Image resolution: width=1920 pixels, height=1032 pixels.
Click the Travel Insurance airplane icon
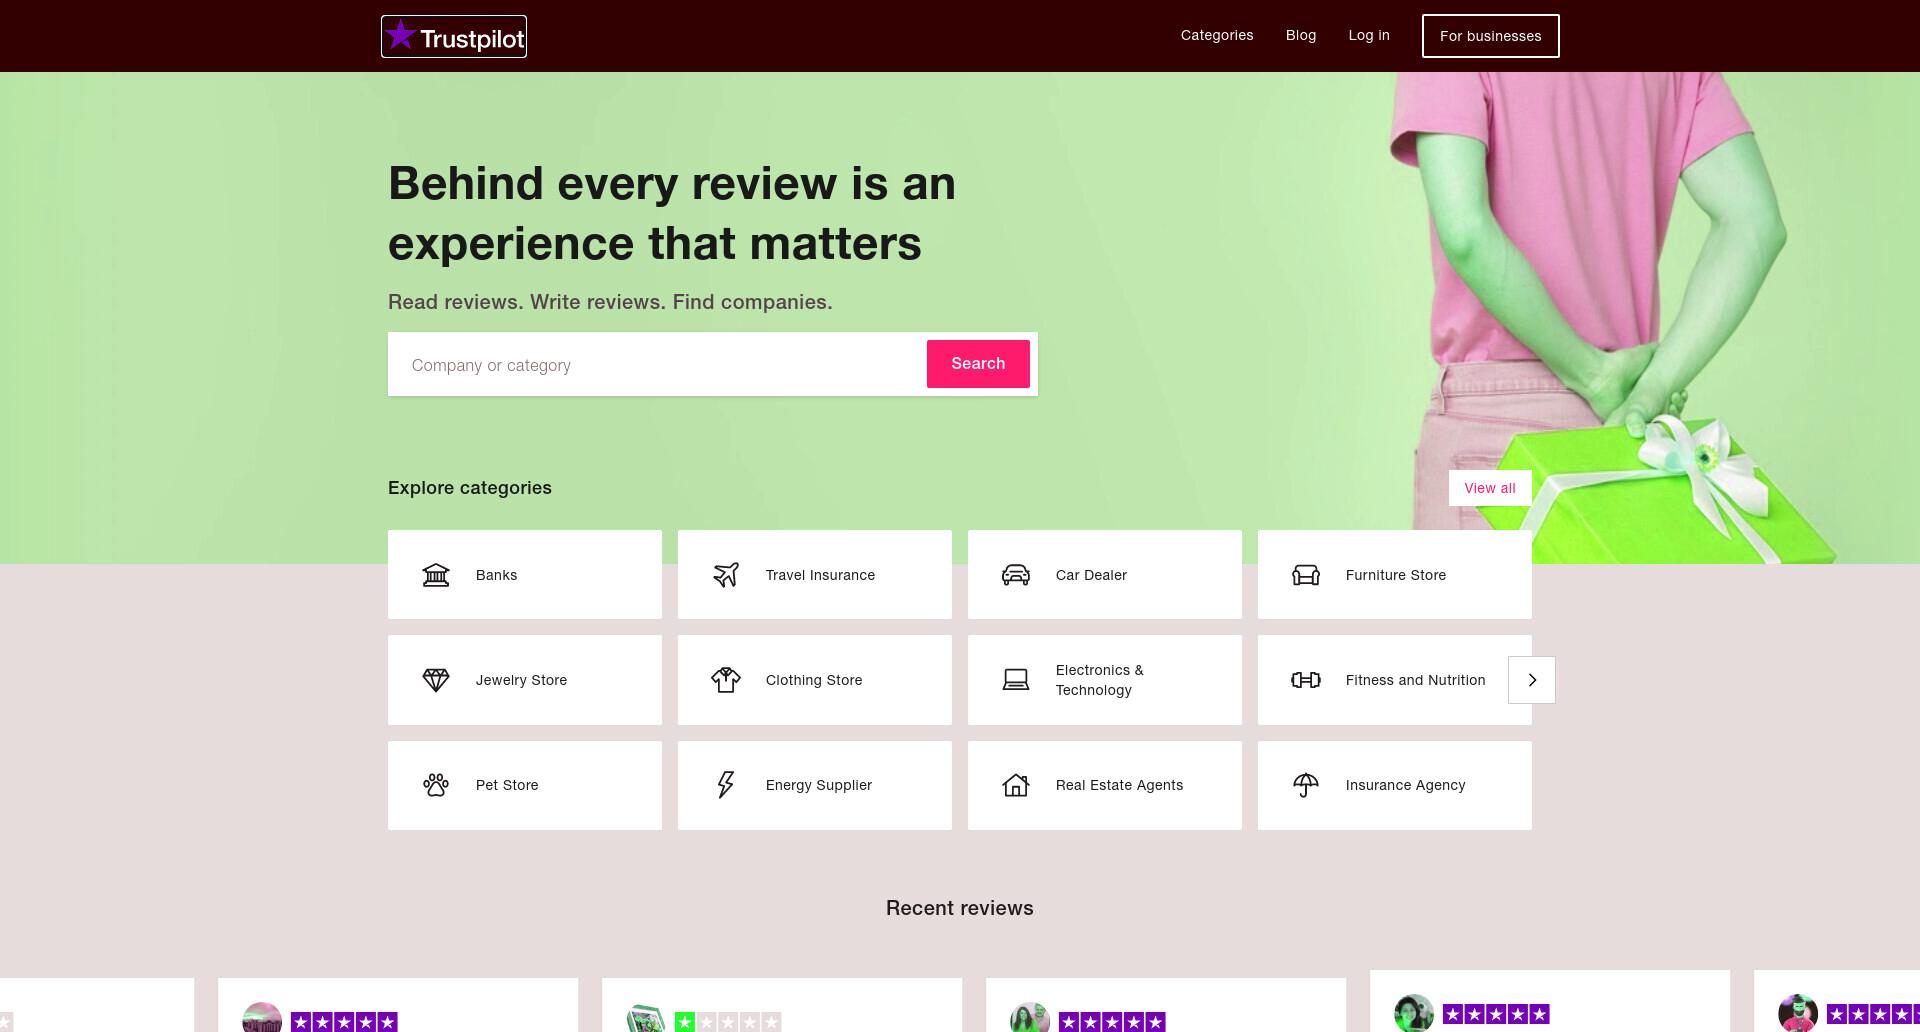[x=726, y=575]
